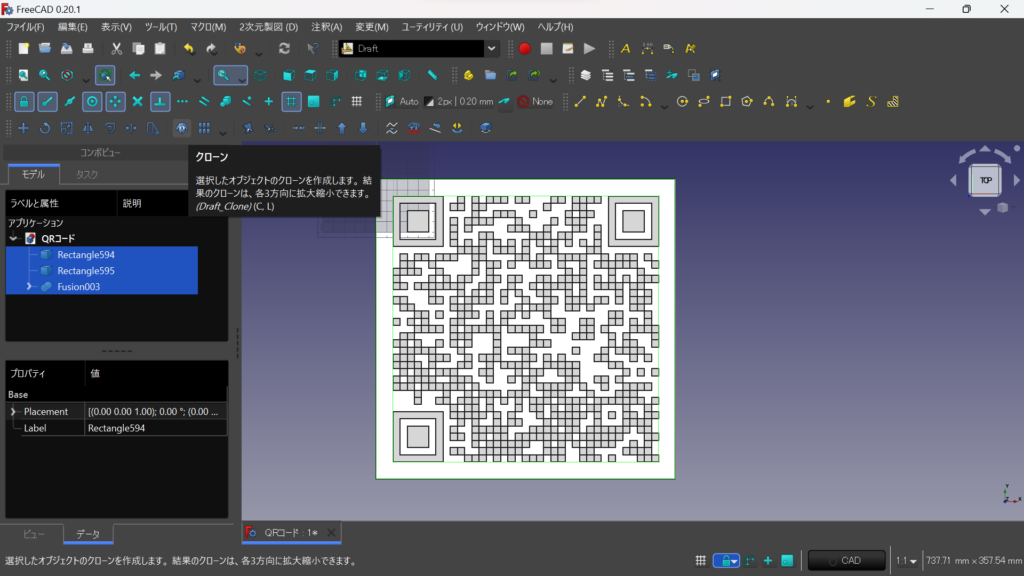Click the Fit all zoom icon
This screenshot has height=576, width=1024.
pyautogui.click(x=24, y=75)
